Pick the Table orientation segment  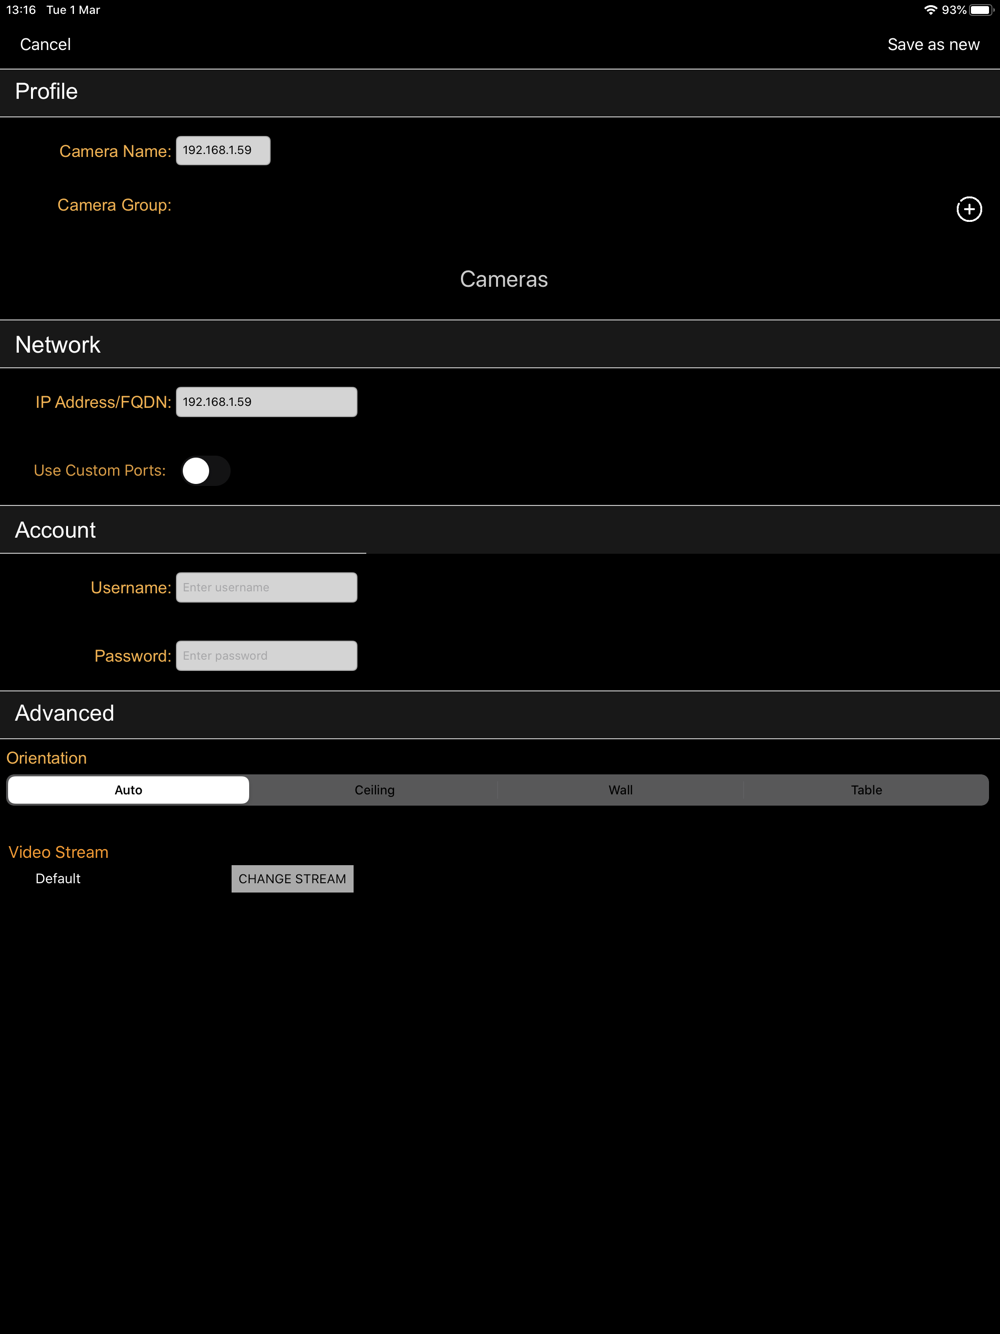pos(867,790)
